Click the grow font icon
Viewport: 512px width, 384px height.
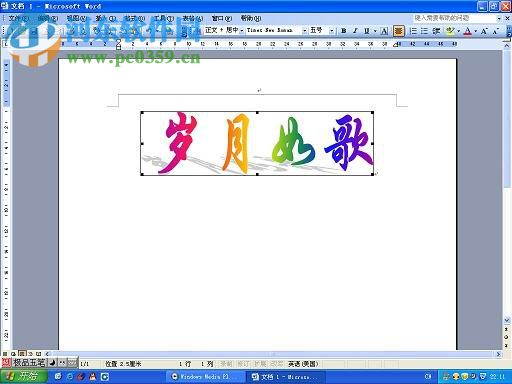pyautogui.click(x=484, y=31)
